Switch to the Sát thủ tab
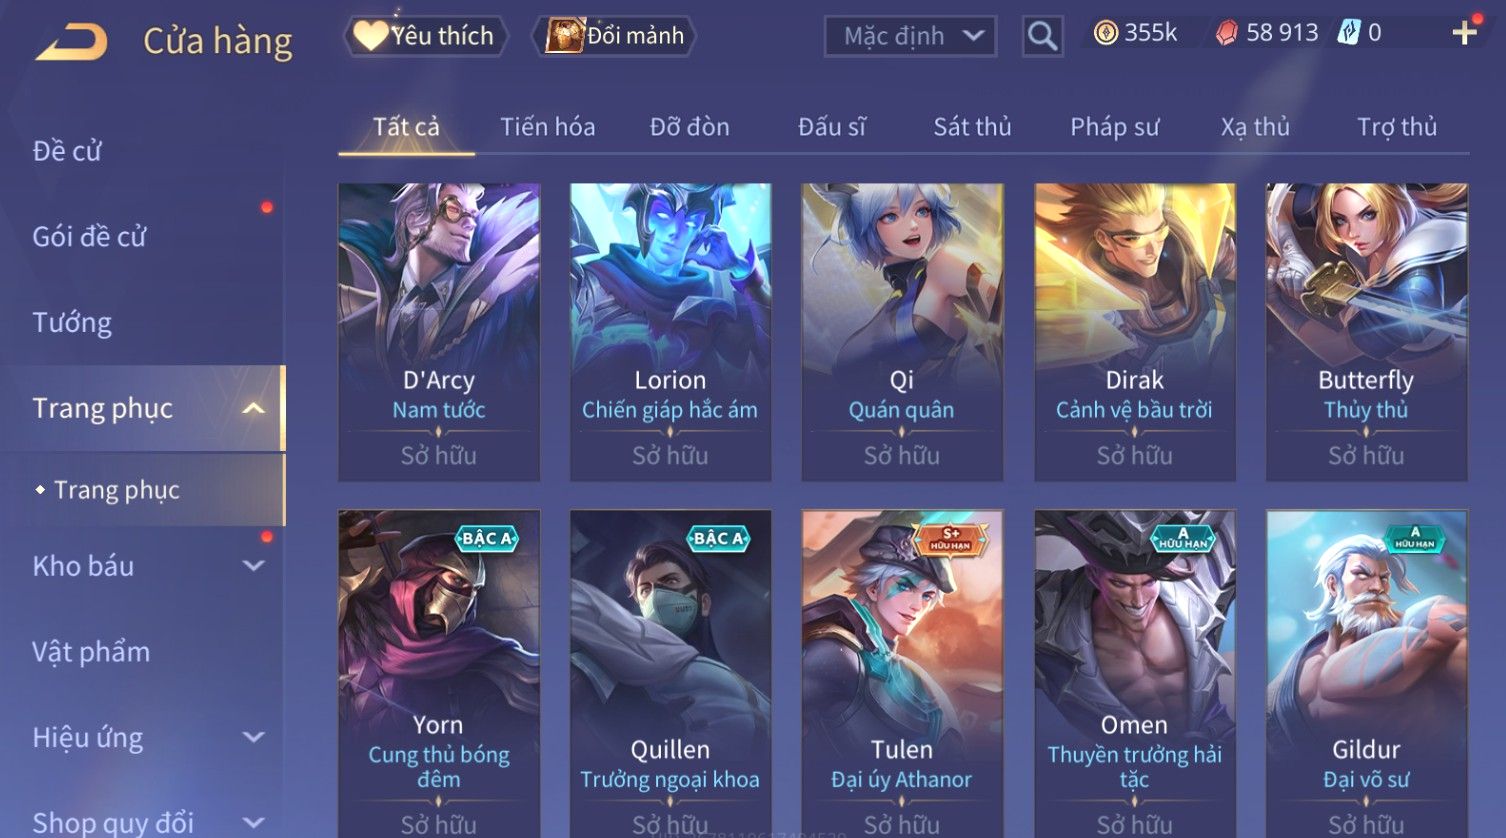Image resolution: width=1506 pixels, height=838 pixels. pyautogui.click(x=972, y=127)
